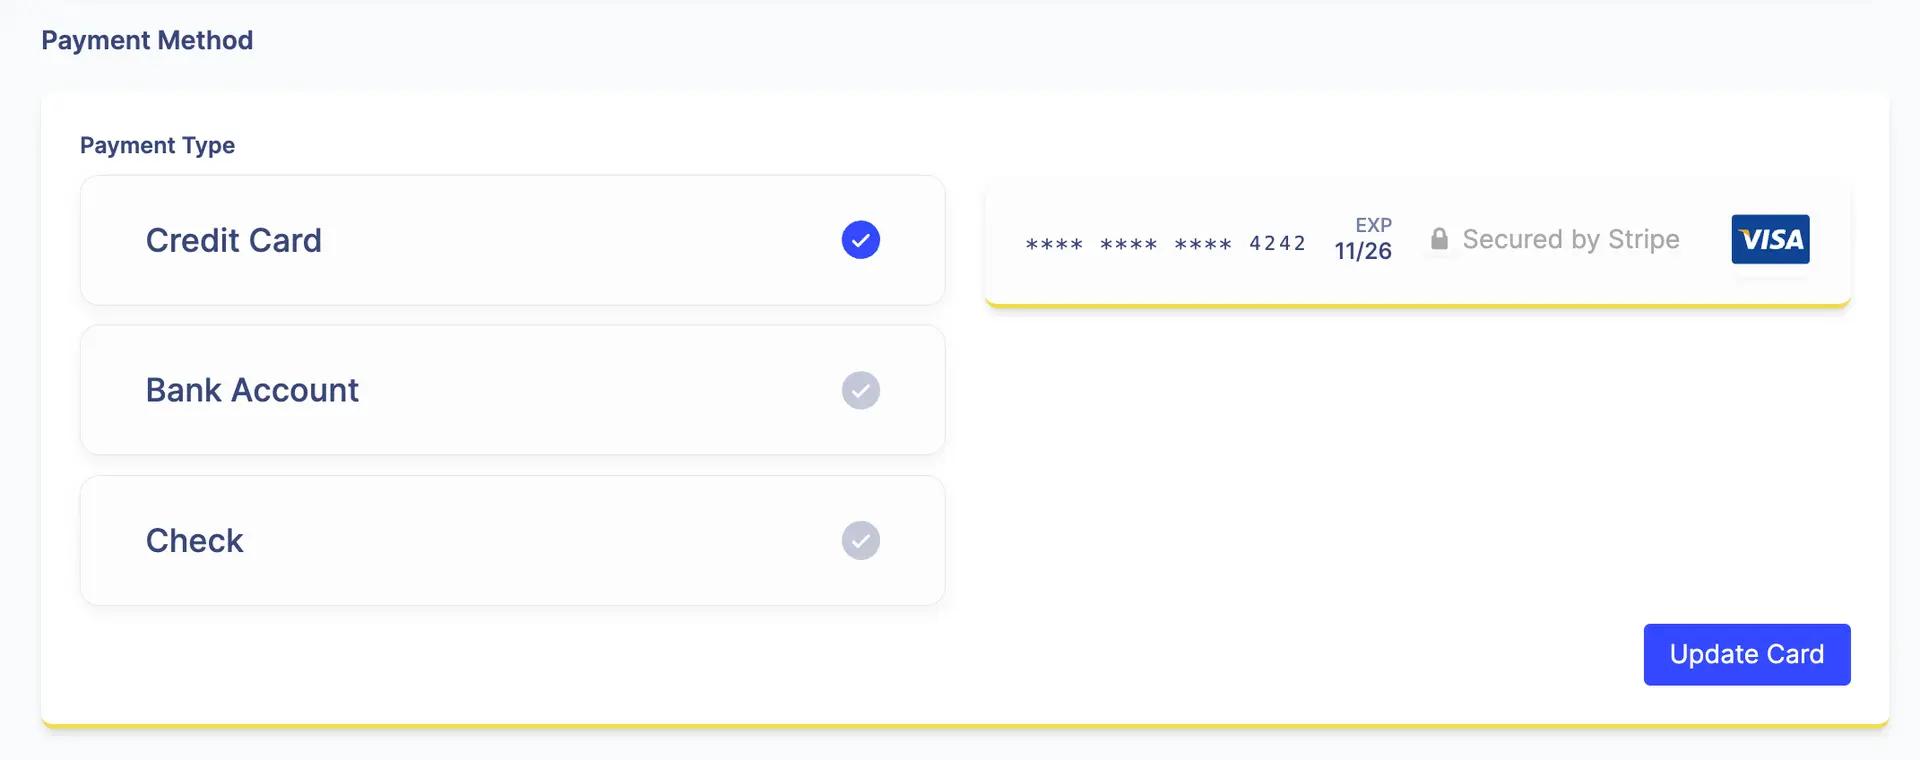Click the yellow bar at the panel's bottom edge
Image resolution: width=1920 pixels, height=760 pixels.
click(965, 725)
